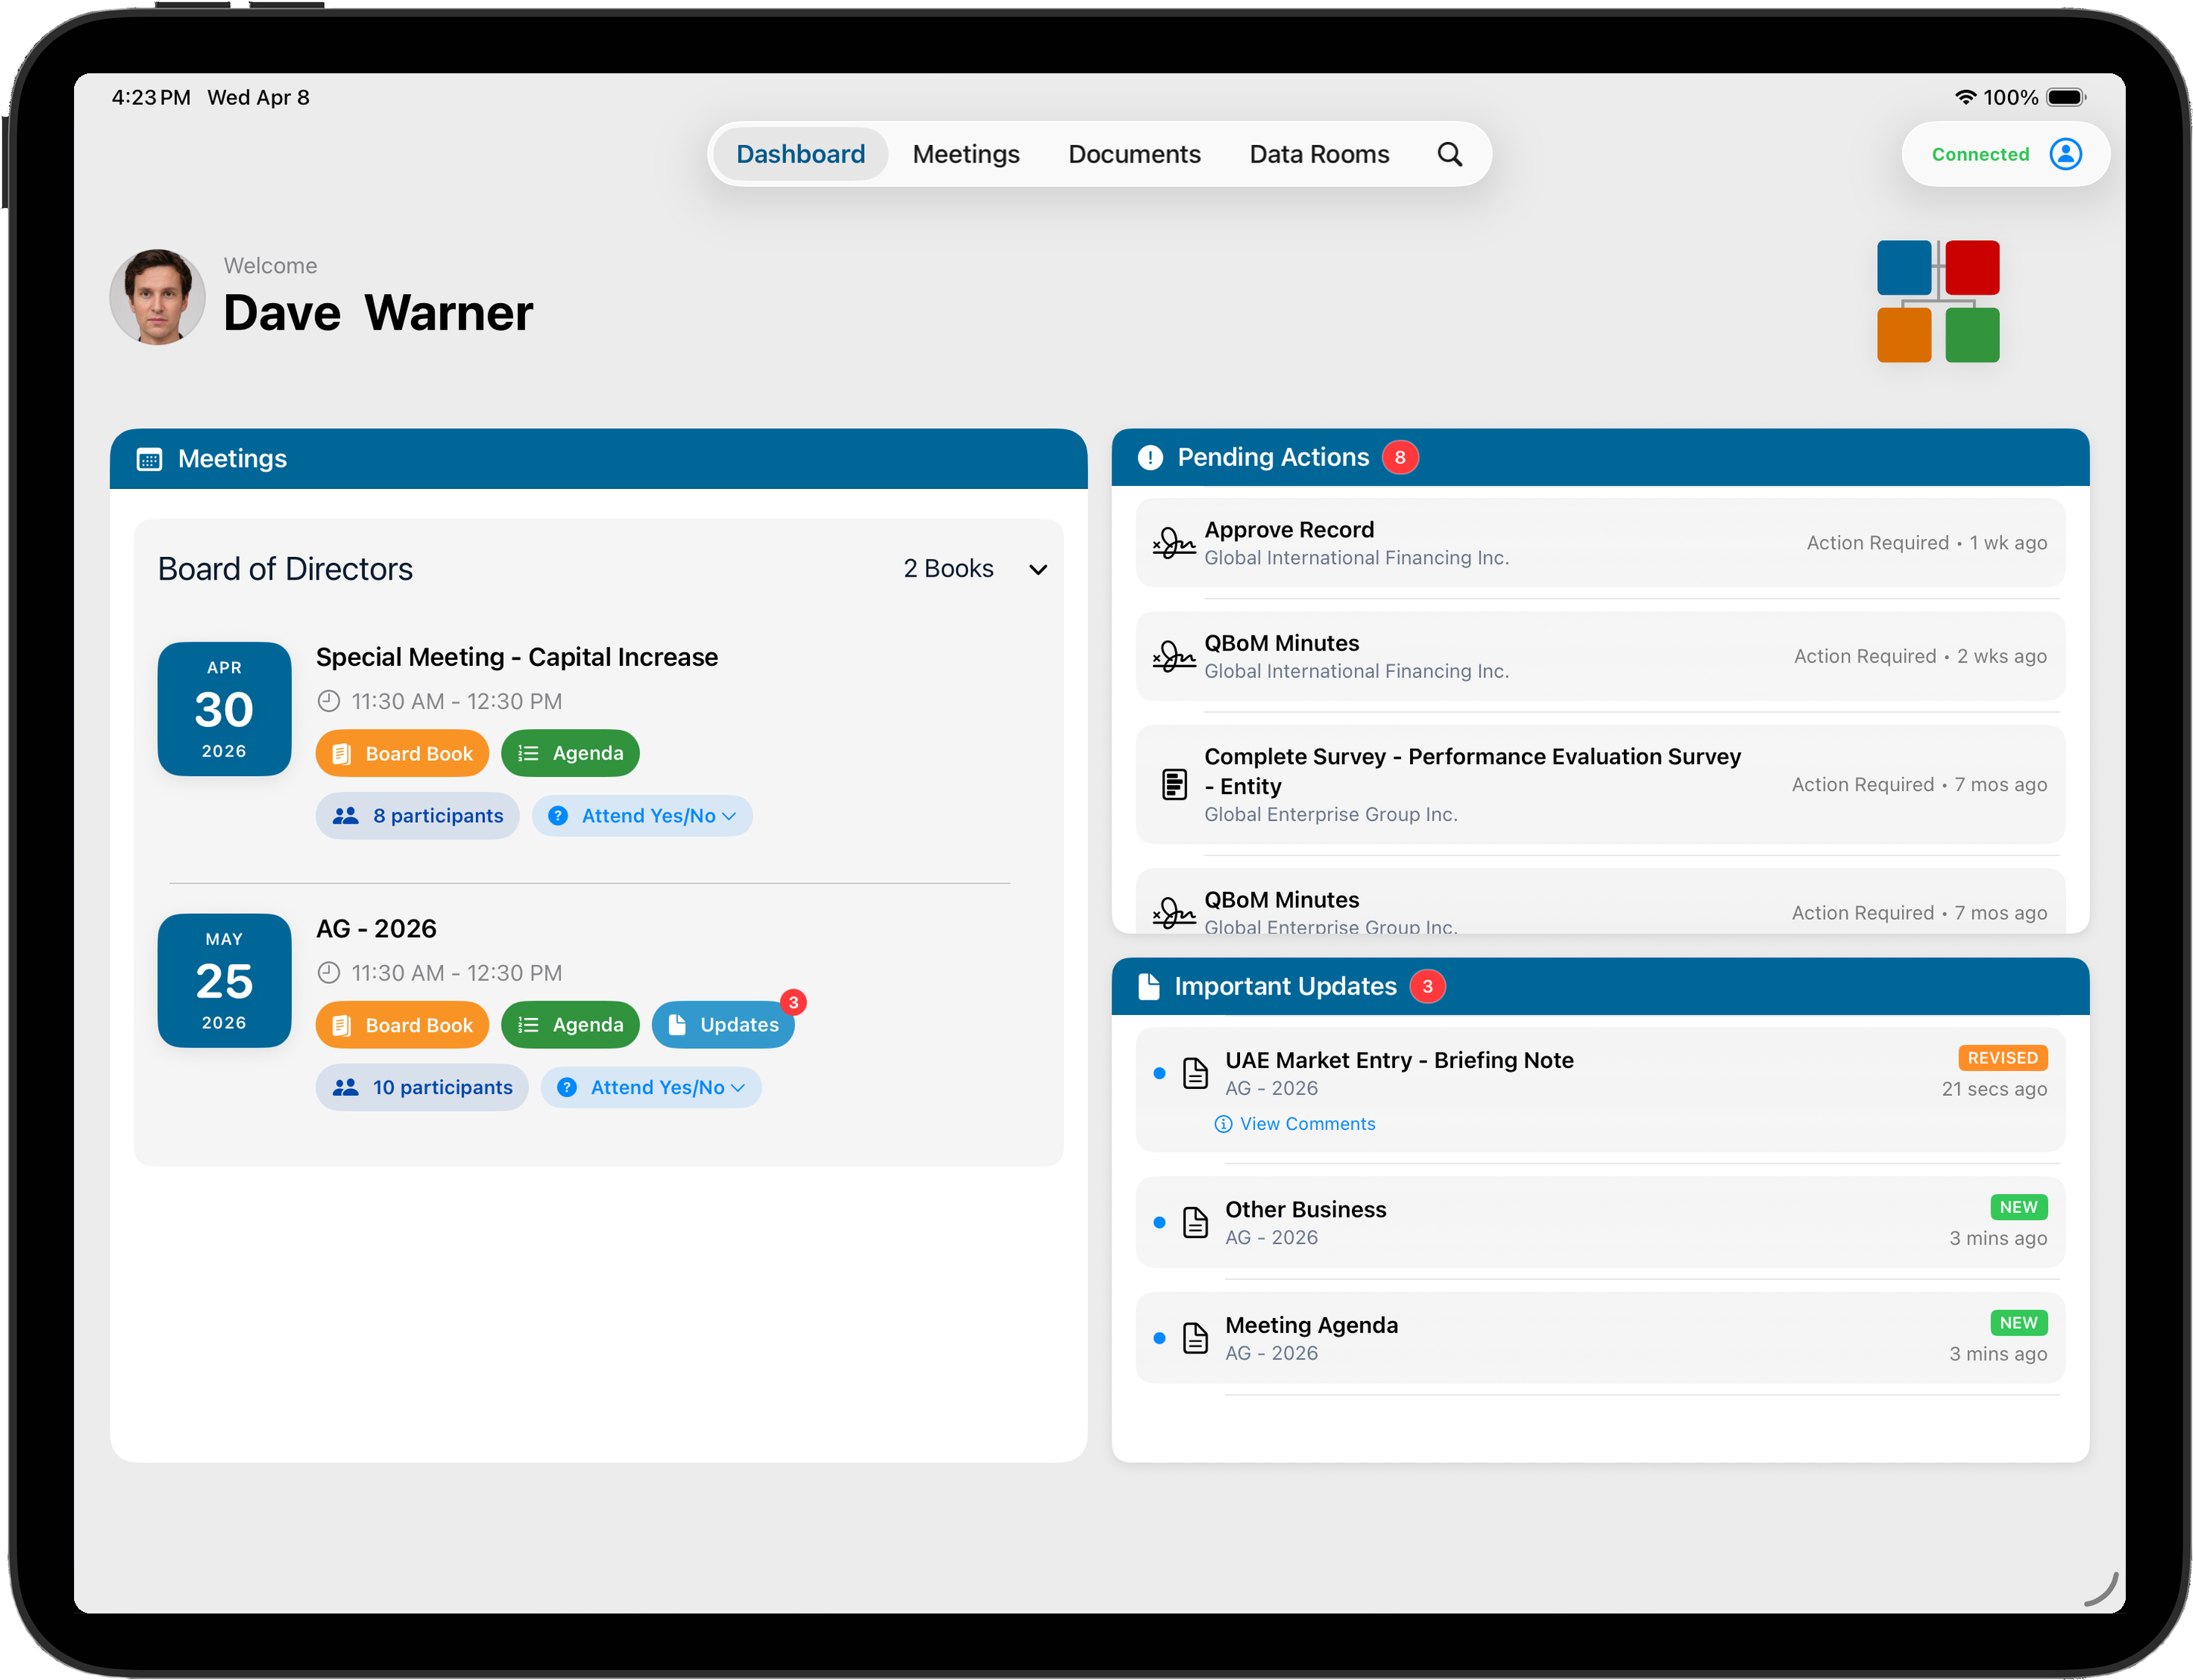Click the Important Updates panel title
The image size is (2193, 1680).
tap(1285, 986)
